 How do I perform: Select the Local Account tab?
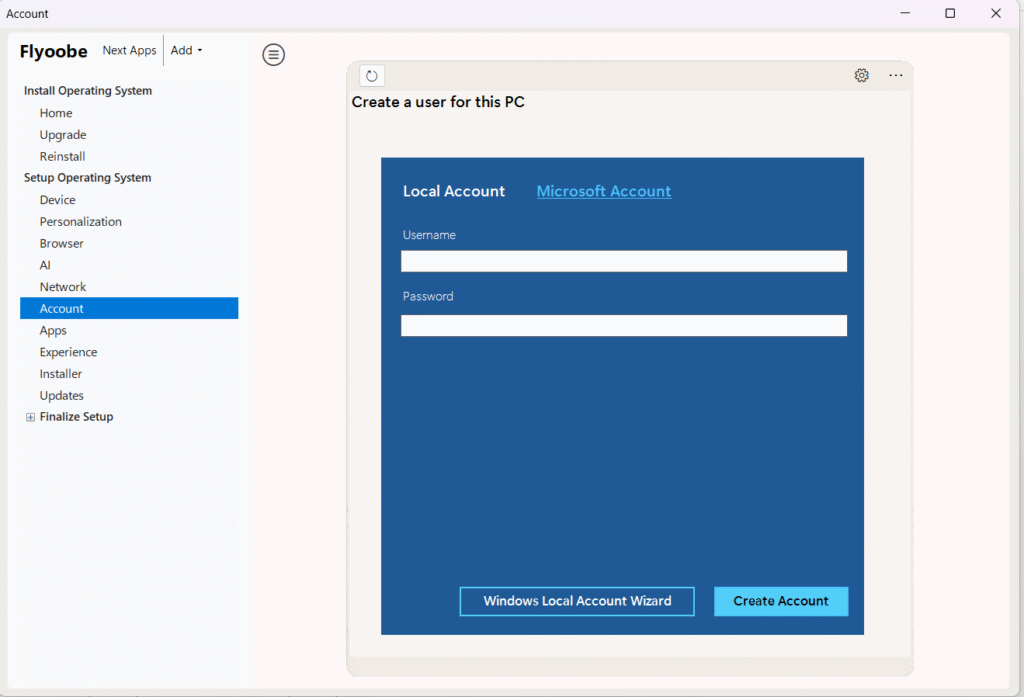[x=454, y=192]
